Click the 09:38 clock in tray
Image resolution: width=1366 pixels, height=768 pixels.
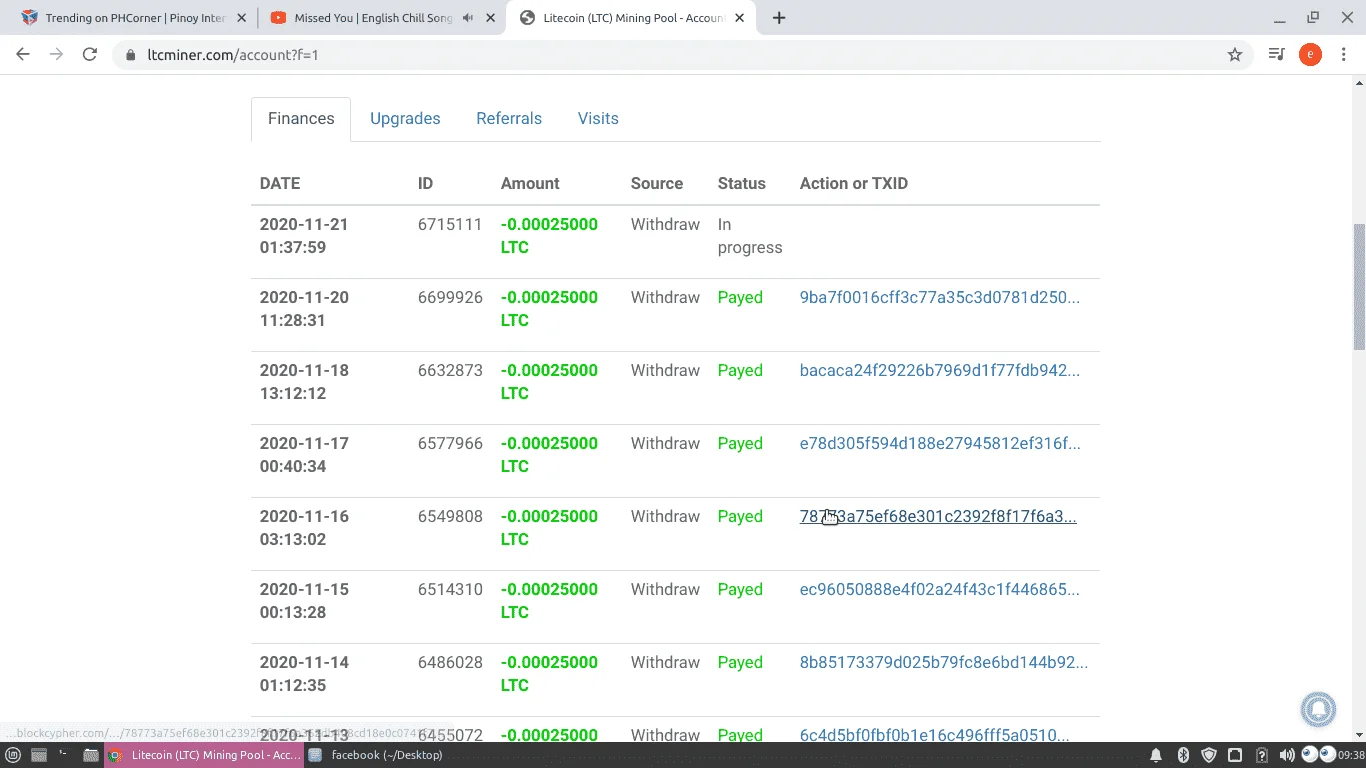[x=1351, y=755]
